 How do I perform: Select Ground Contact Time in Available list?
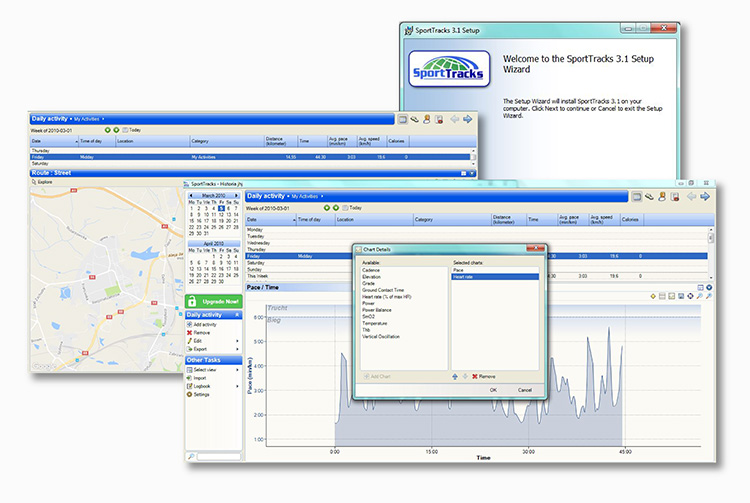coord(383,290)
